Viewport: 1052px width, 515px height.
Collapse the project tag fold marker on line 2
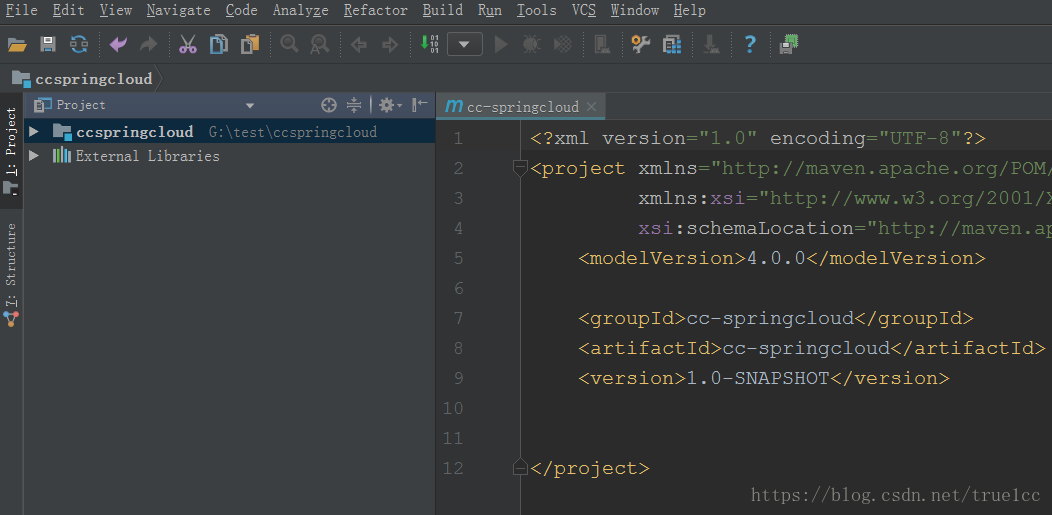520,168
